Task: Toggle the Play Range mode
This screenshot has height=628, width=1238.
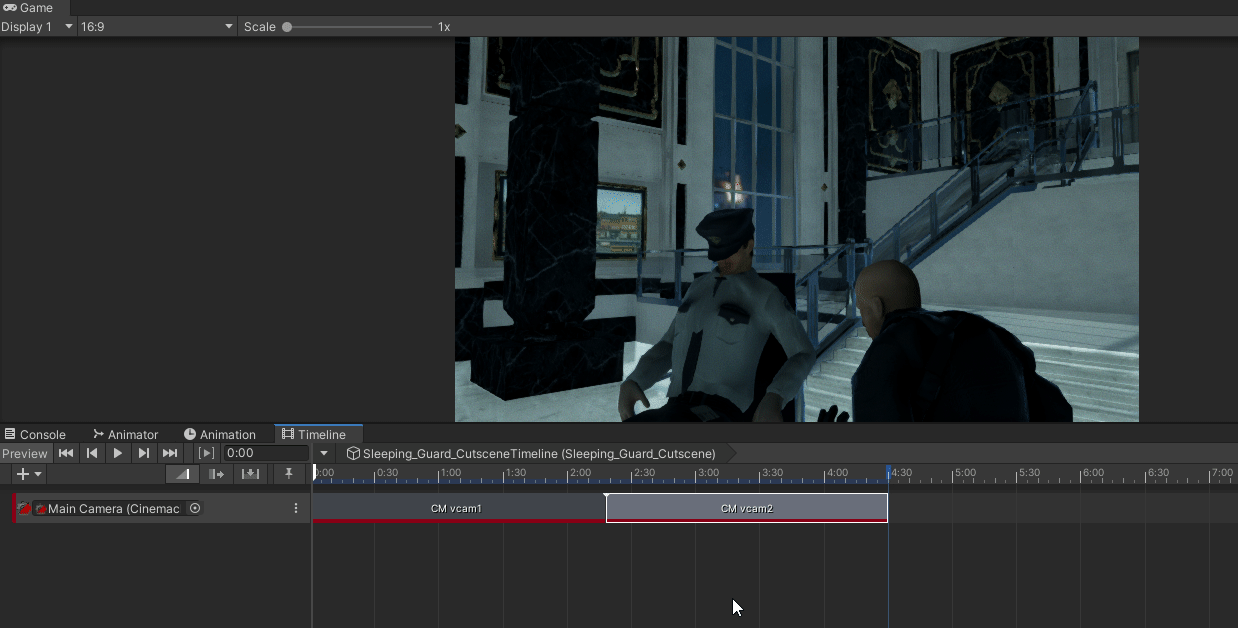Action: tap(206, 453)
